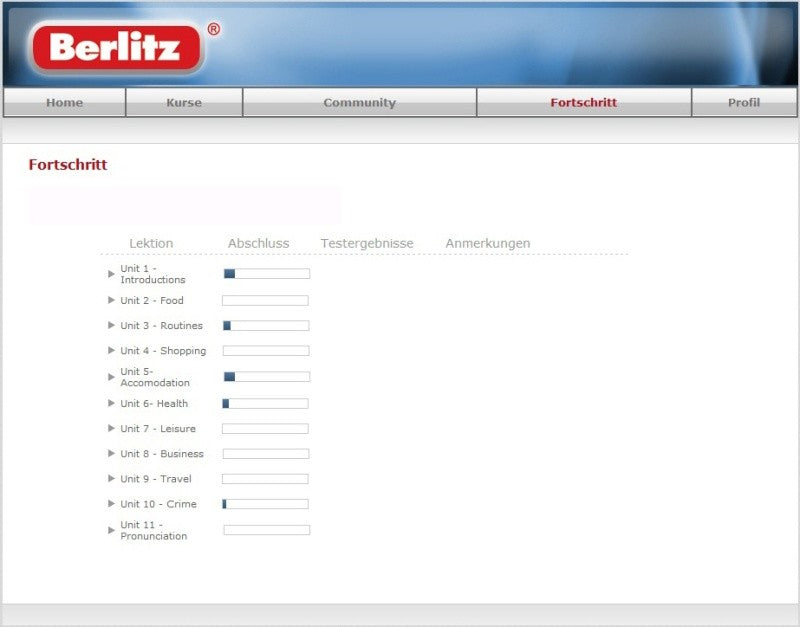Expand Unit 8 - Business arrow
Viewport: 800px width, 627px height.
[111, 453]
